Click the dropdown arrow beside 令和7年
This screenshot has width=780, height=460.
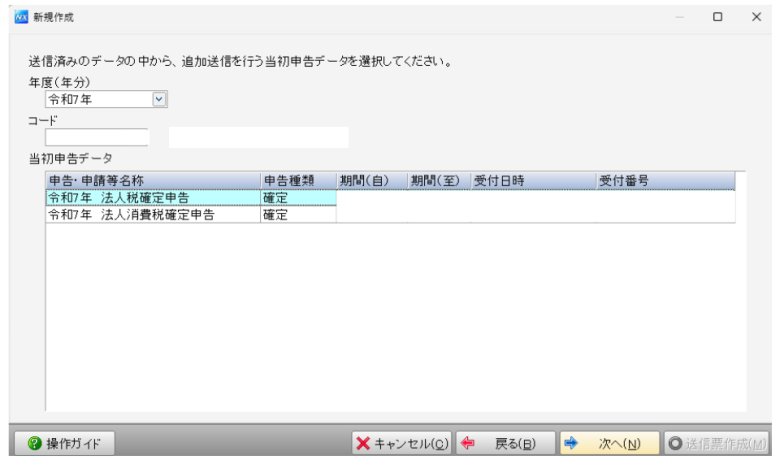pos(159,99)
